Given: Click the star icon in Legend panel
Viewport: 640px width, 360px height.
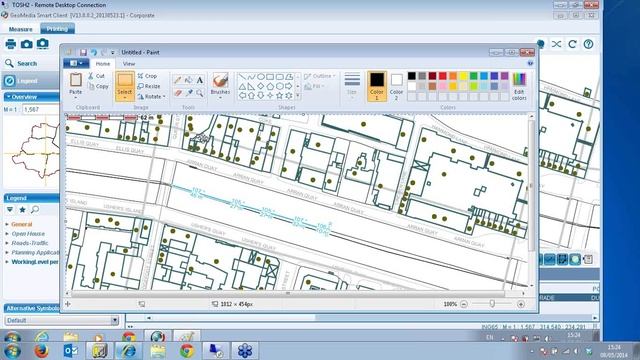Looking at the screenshot, I should point(22,209).
